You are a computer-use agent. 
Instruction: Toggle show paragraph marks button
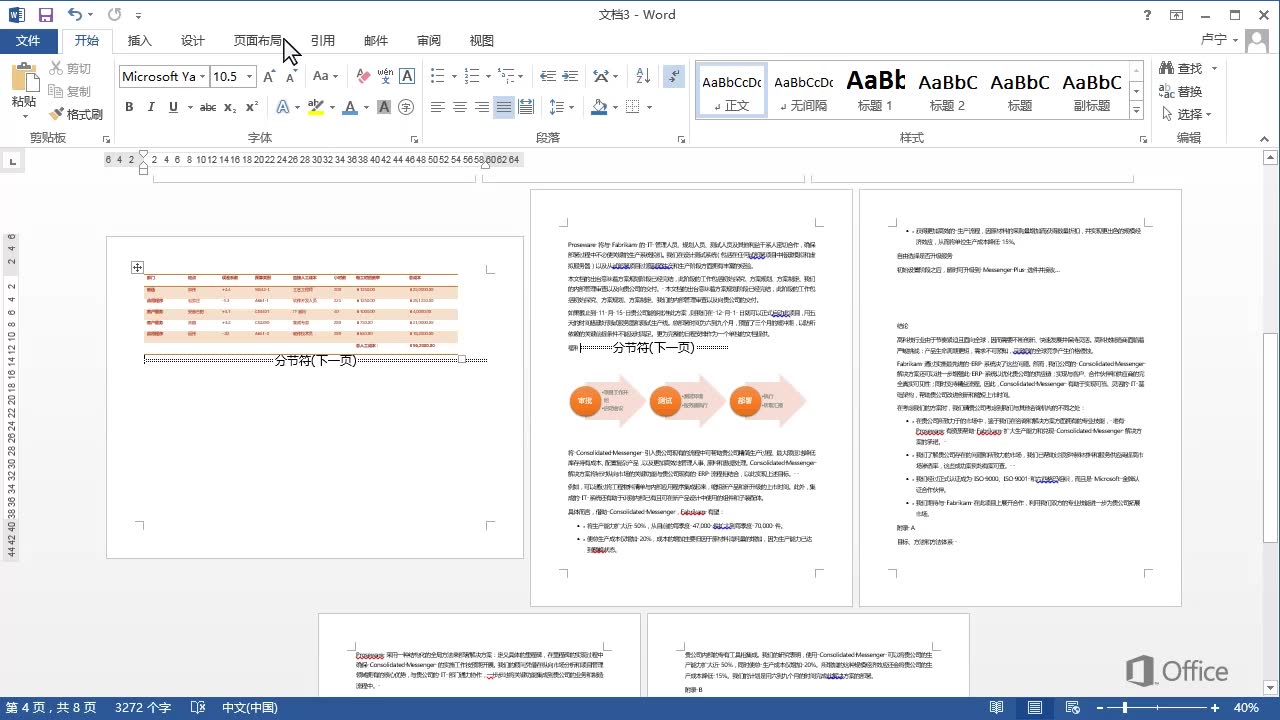coord(674,76)
